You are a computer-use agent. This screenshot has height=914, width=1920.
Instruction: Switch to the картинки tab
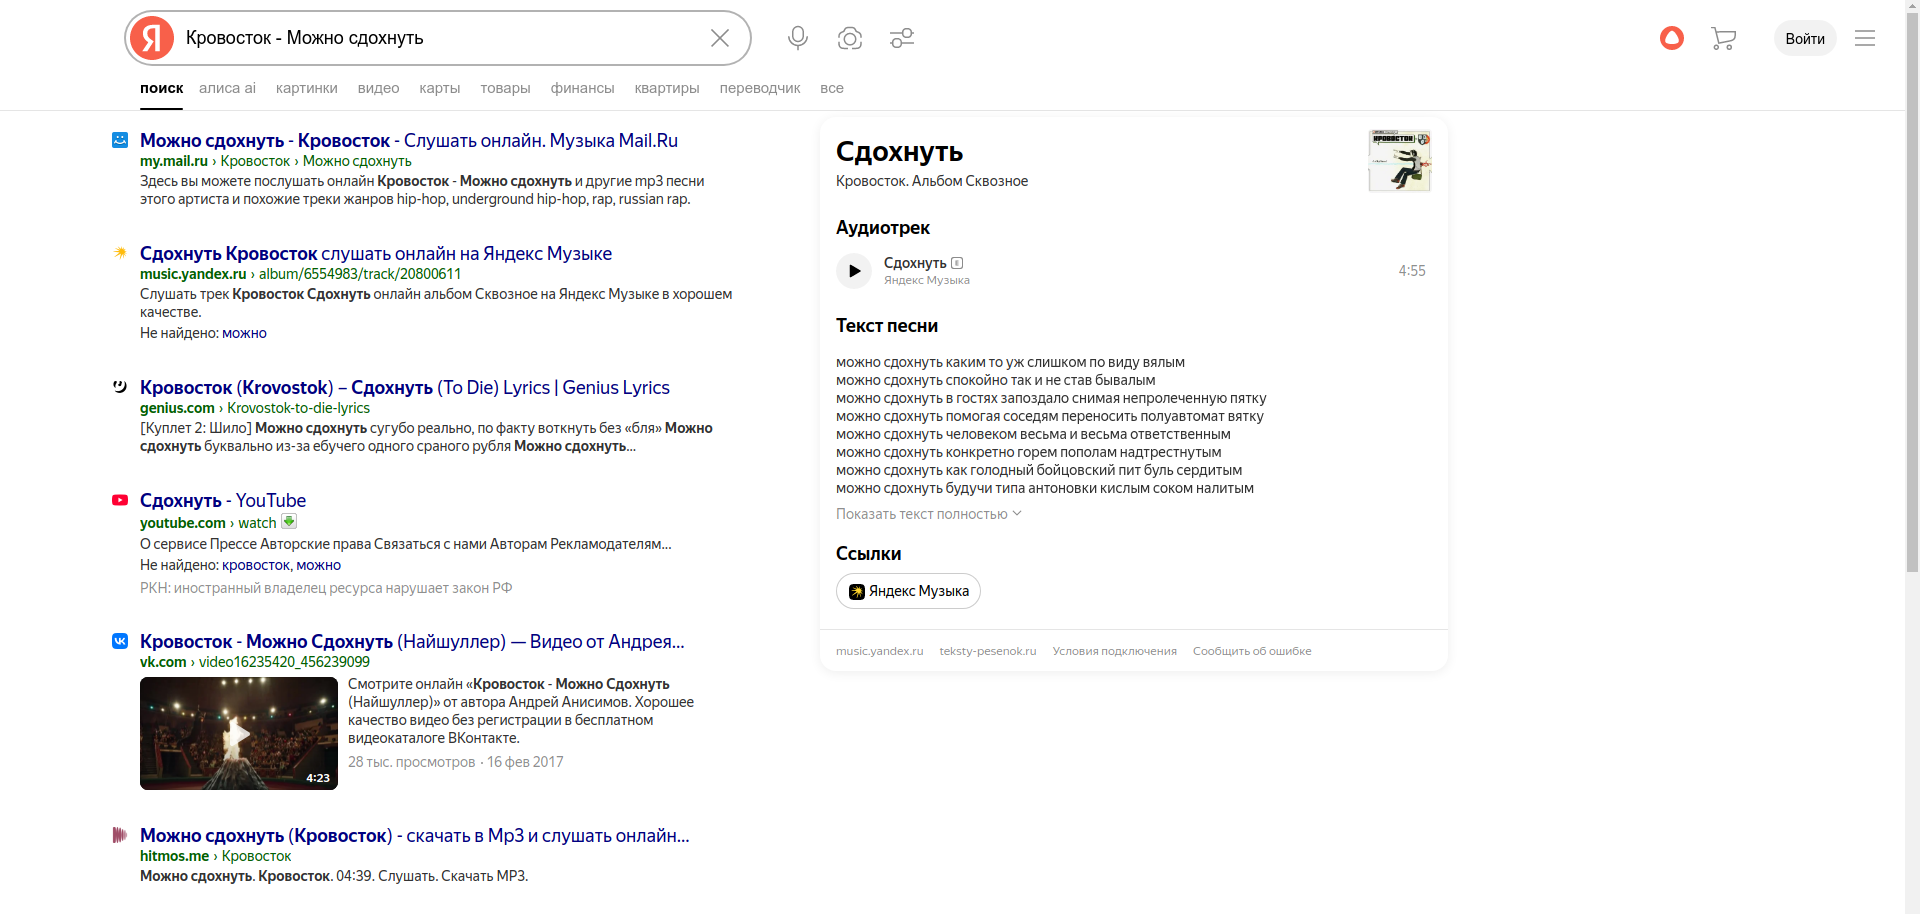tap(306, 88)
